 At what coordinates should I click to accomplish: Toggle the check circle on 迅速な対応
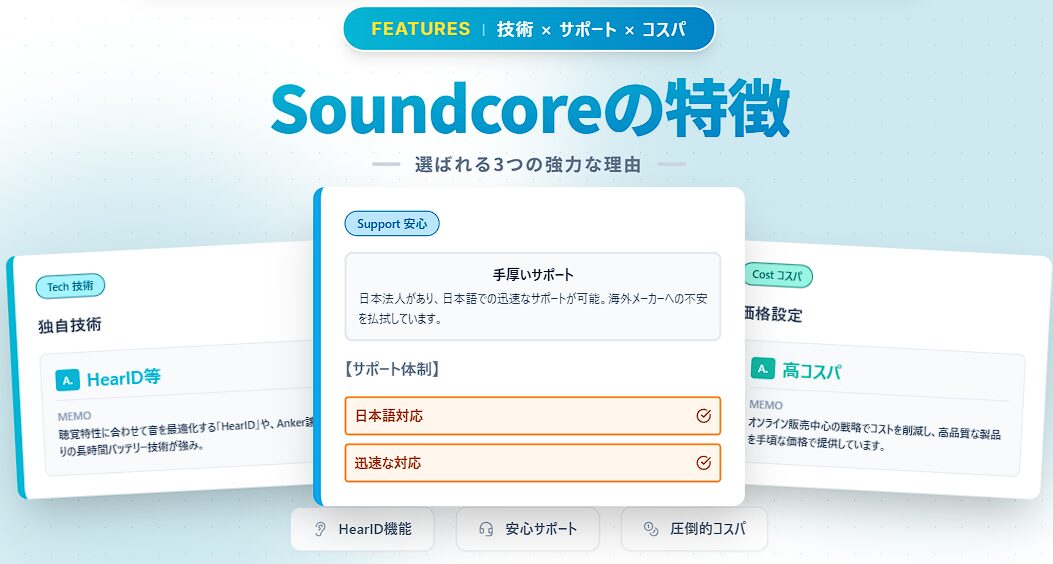coord(703,463)
